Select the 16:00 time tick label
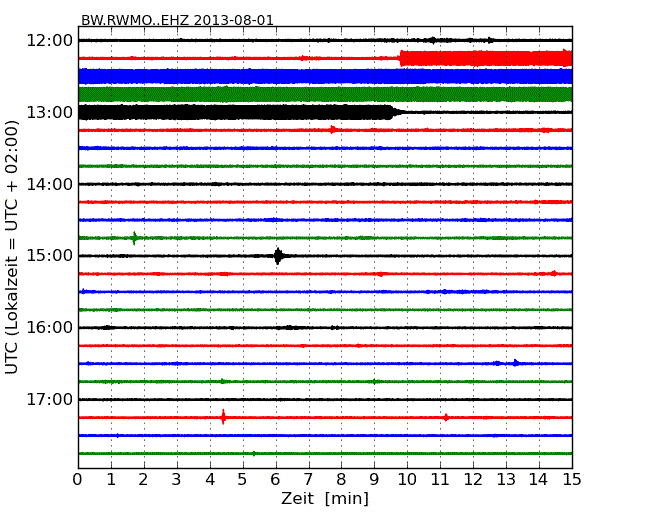The width and height of the screenshot is (650, 520). click(x=50, y=328)
